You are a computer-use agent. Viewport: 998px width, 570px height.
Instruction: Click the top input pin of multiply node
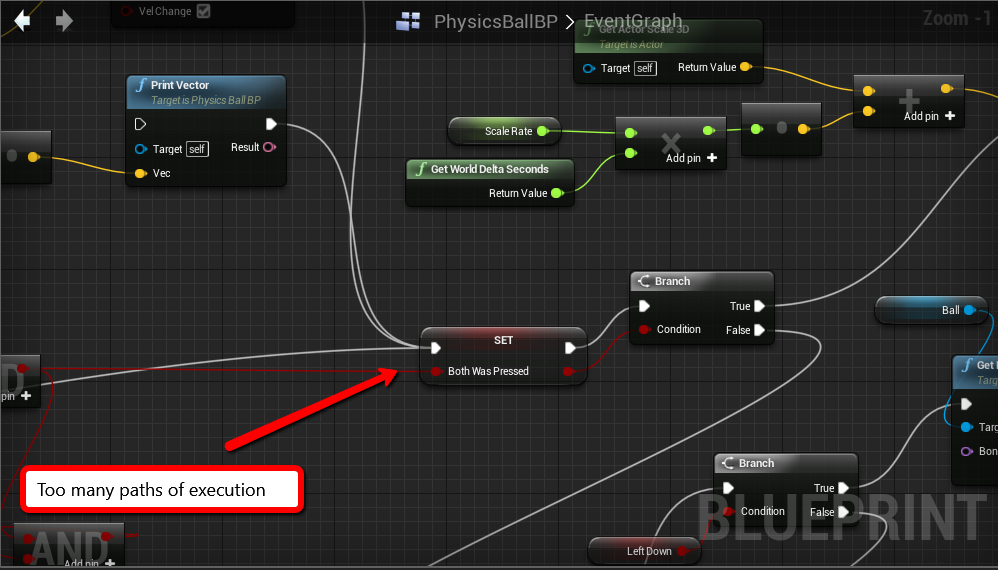click(631, 132)
